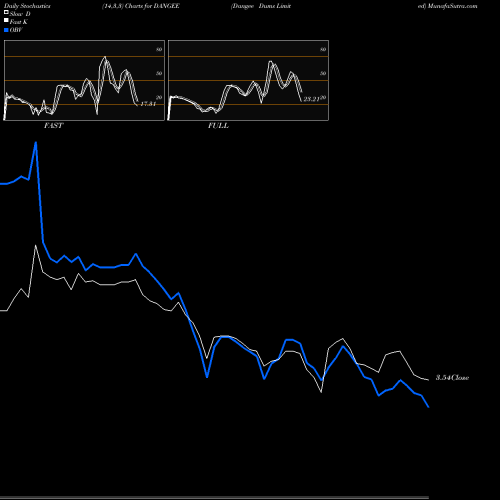
Task: Click the Slow D legend swatch
Action: pyautogui.click(x=6, y=13)
